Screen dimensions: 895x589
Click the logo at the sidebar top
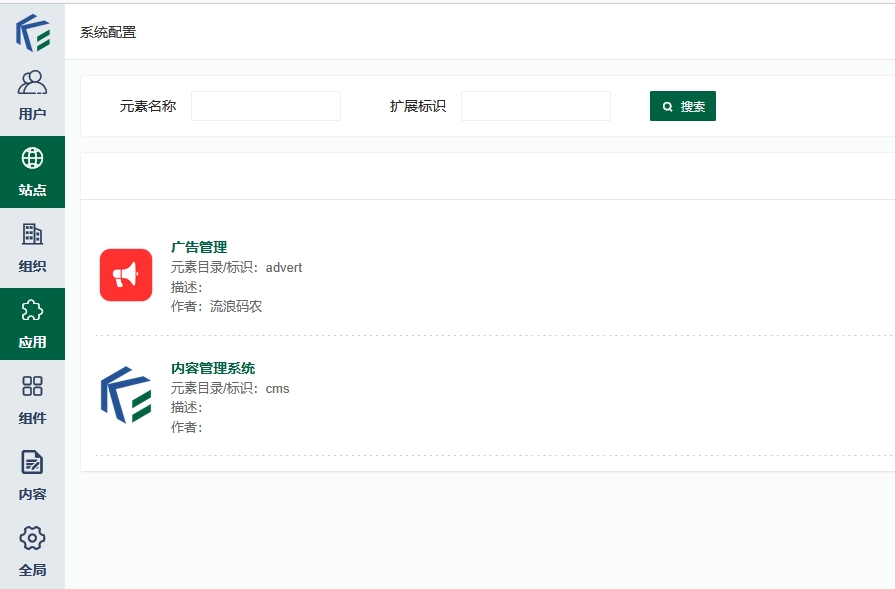(32, 32)
